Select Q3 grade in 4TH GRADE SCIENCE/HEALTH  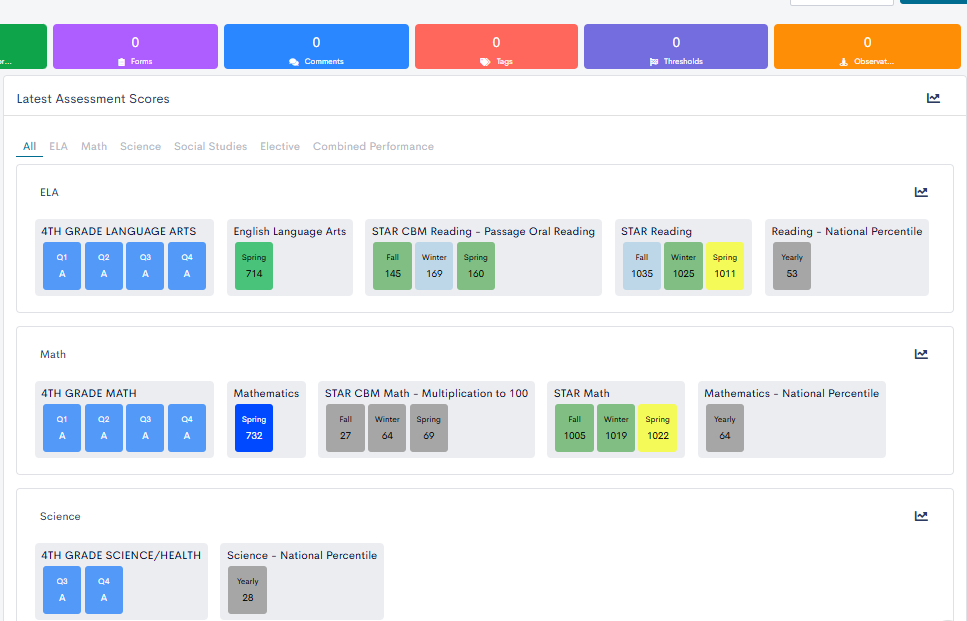pyautogui.click(x=62, y=590)
